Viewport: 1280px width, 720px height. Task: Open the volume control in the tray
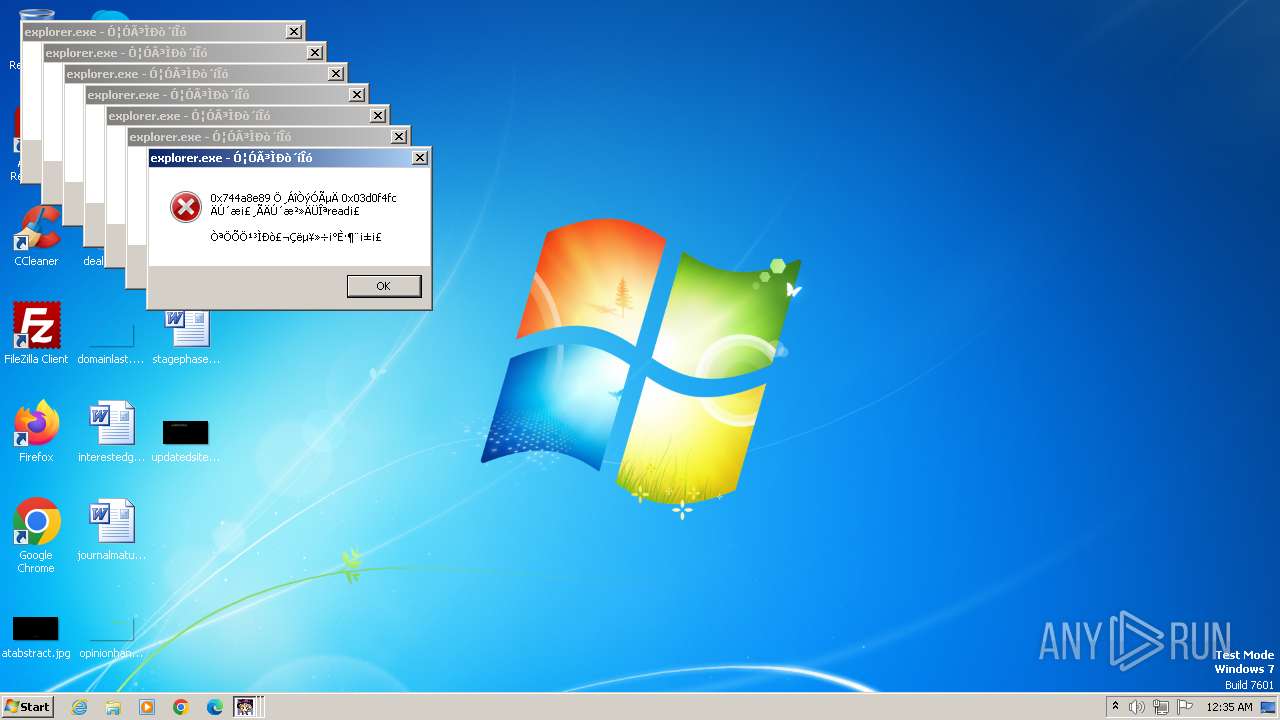(1137, 707)
